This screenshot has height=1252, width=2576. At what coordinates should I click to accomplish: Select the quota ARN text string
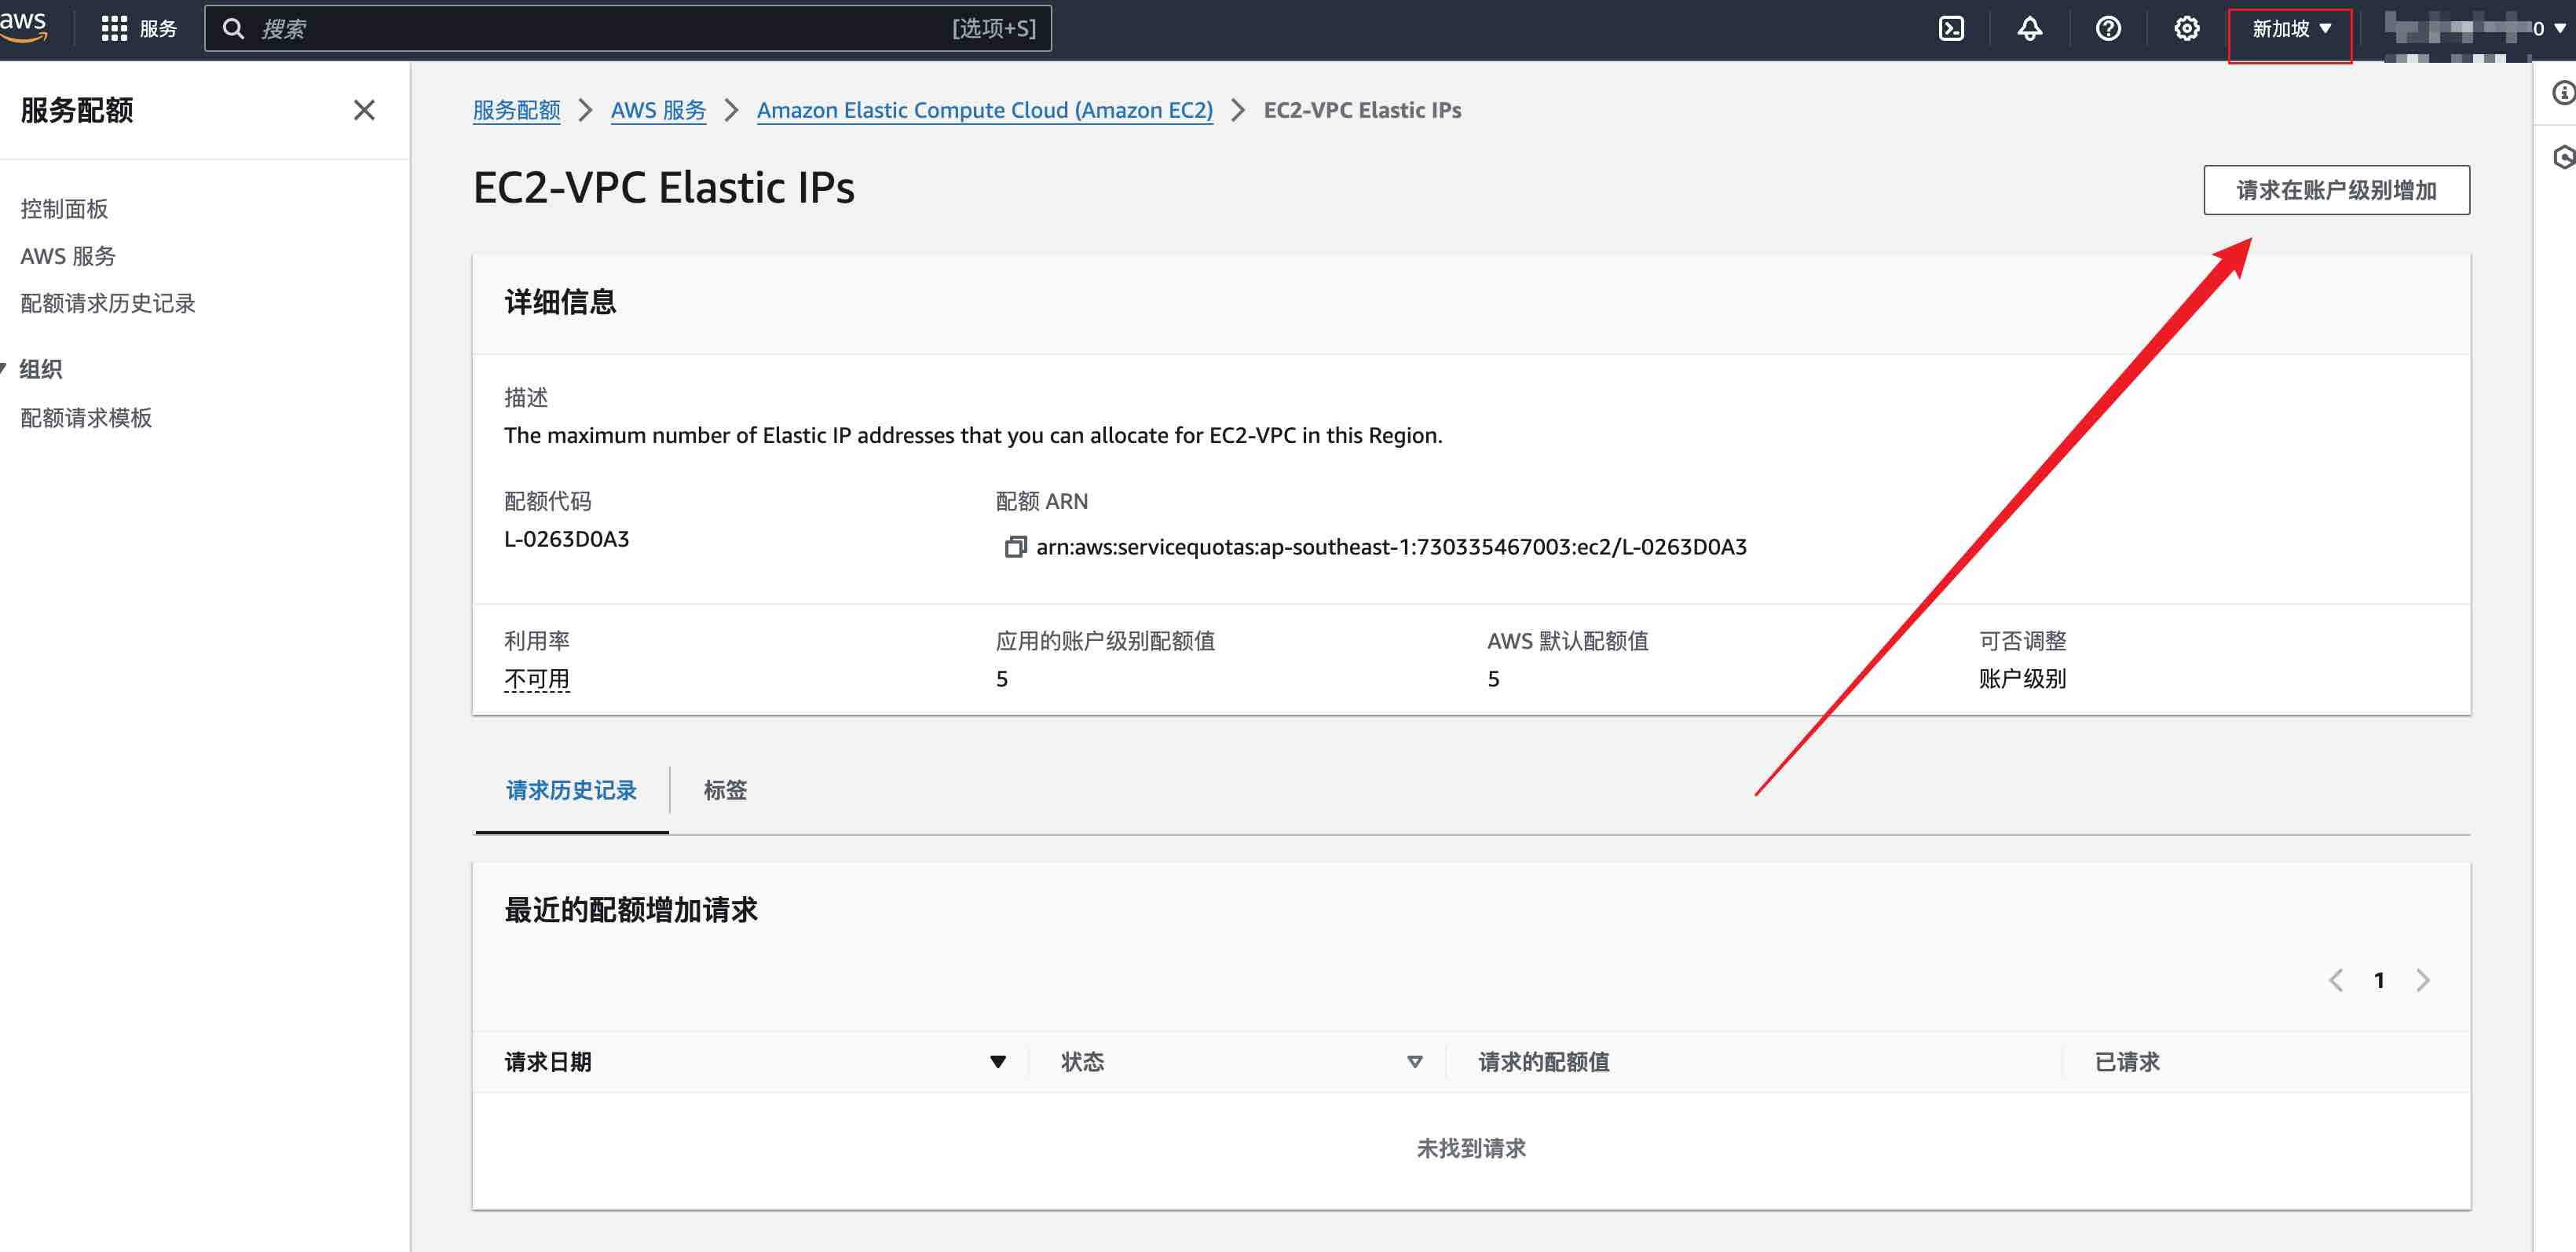1391,547
